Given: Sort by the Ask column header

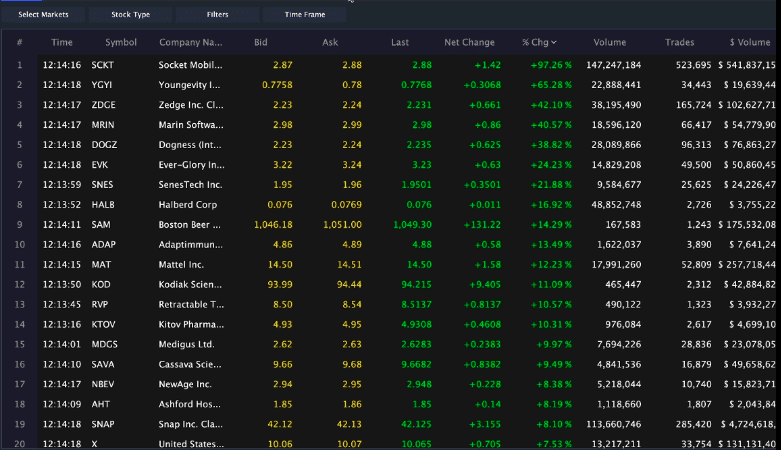Looking at the screenshot, I should coord(330,42).
